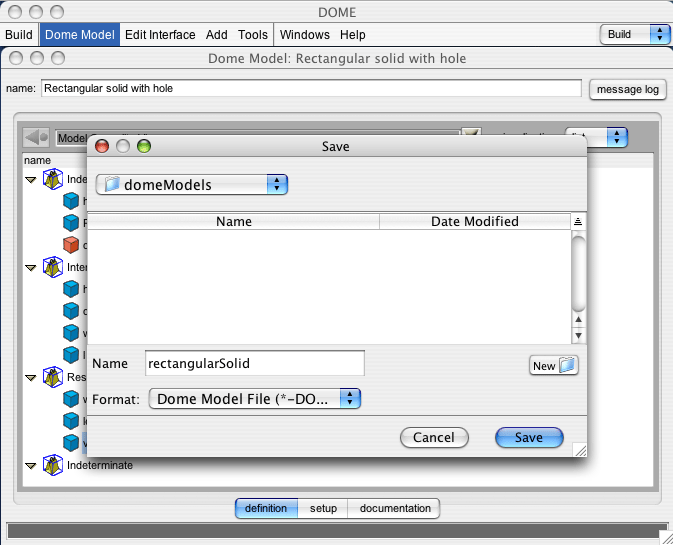The height and width of the screenshot is (545, 673).
Task: Click the file list scroll up arrow
Action: 579,320
